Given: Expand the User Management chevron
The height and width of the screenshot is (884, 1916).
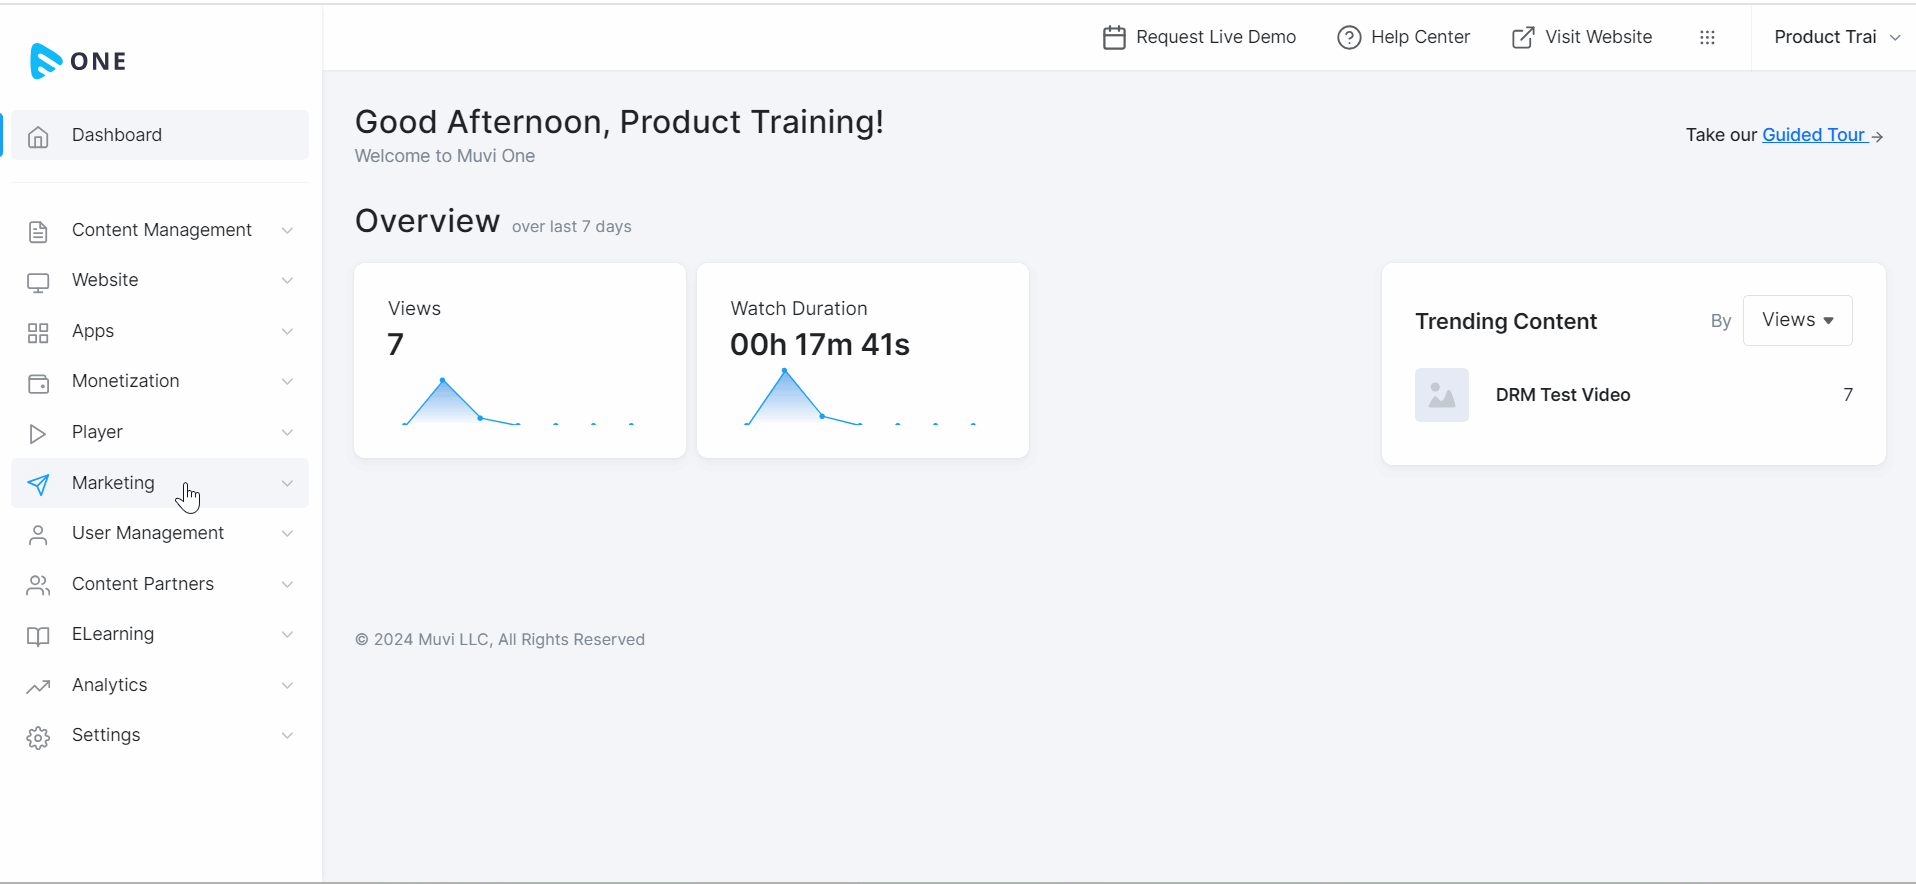Looking at the screenshot, I should pyautogui.click(x=287, y=534).
